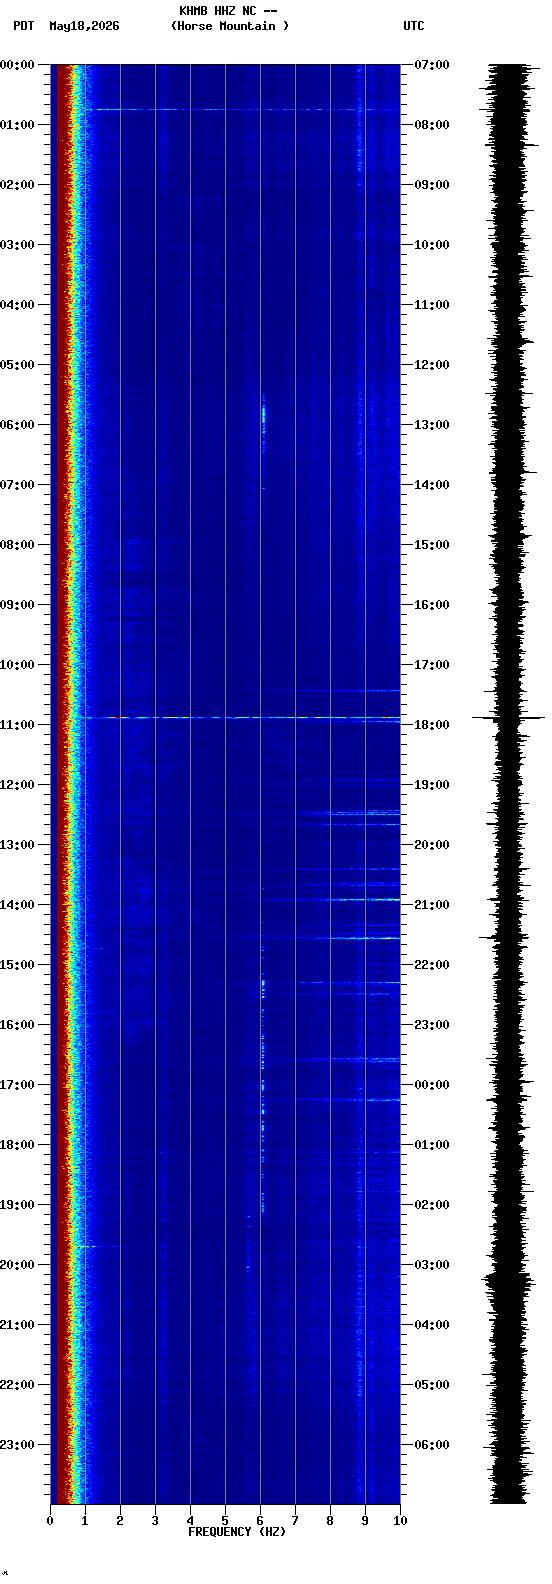This screenshot has width=552, height=1584.
Task: Click the PDT time label '06:00'
Action: pos(17,425)
